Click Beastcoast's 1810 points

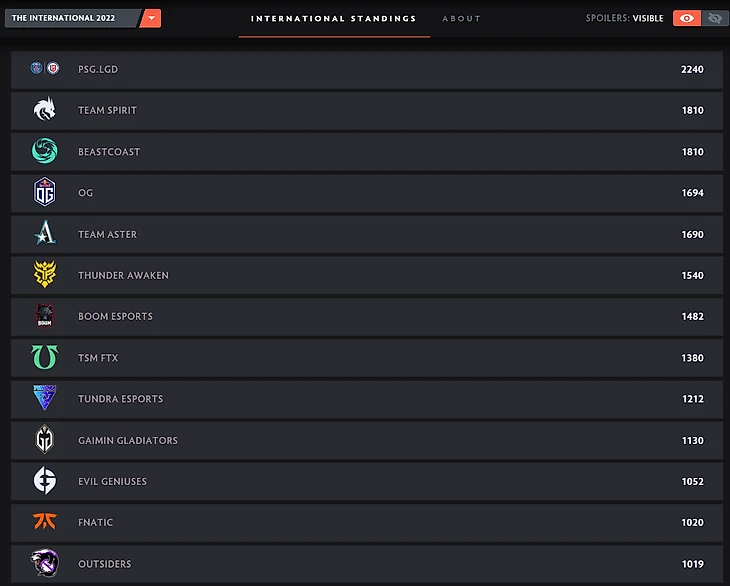click(x=693, y=152)
